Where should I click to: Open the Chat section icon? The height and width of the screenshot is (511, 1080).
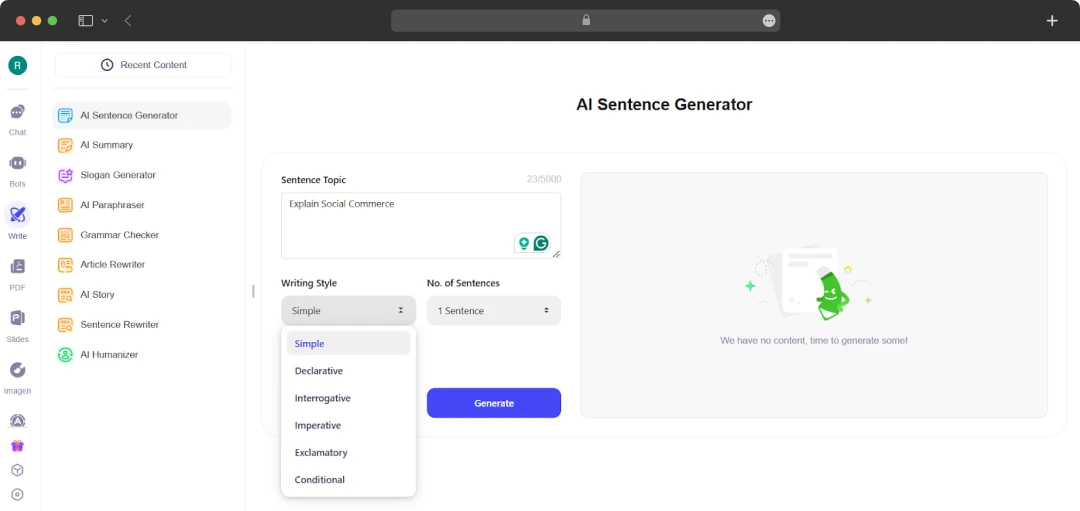point(18,112)
